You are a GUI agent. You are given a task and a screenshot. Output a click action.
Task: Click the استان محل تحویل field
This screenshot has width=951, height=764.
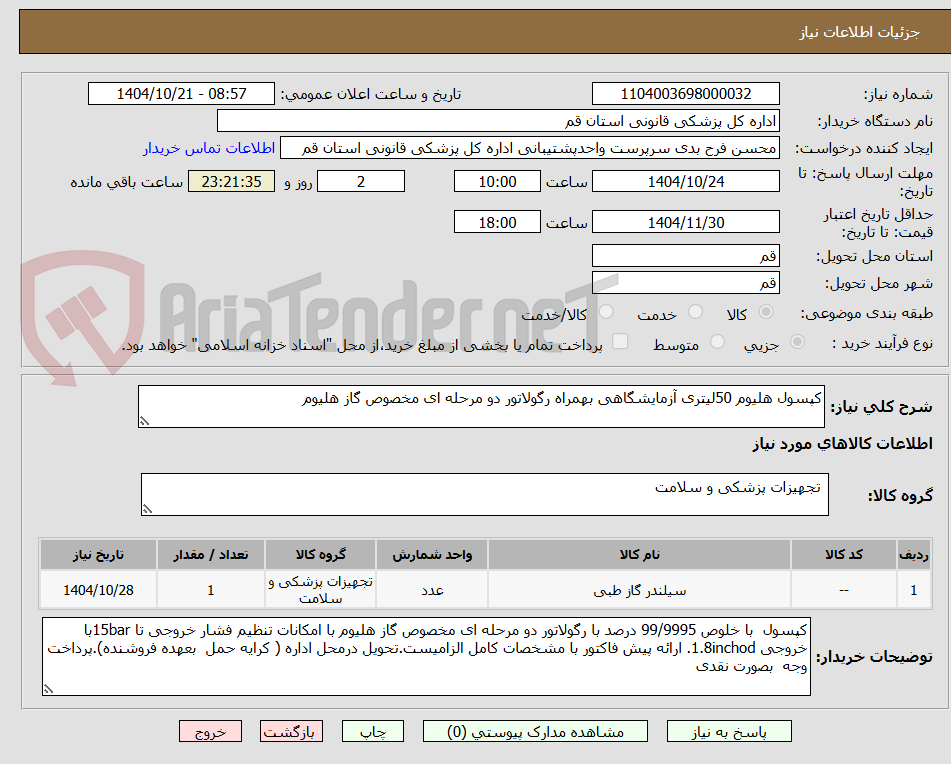pyautogui.click(x=686, y=256)
